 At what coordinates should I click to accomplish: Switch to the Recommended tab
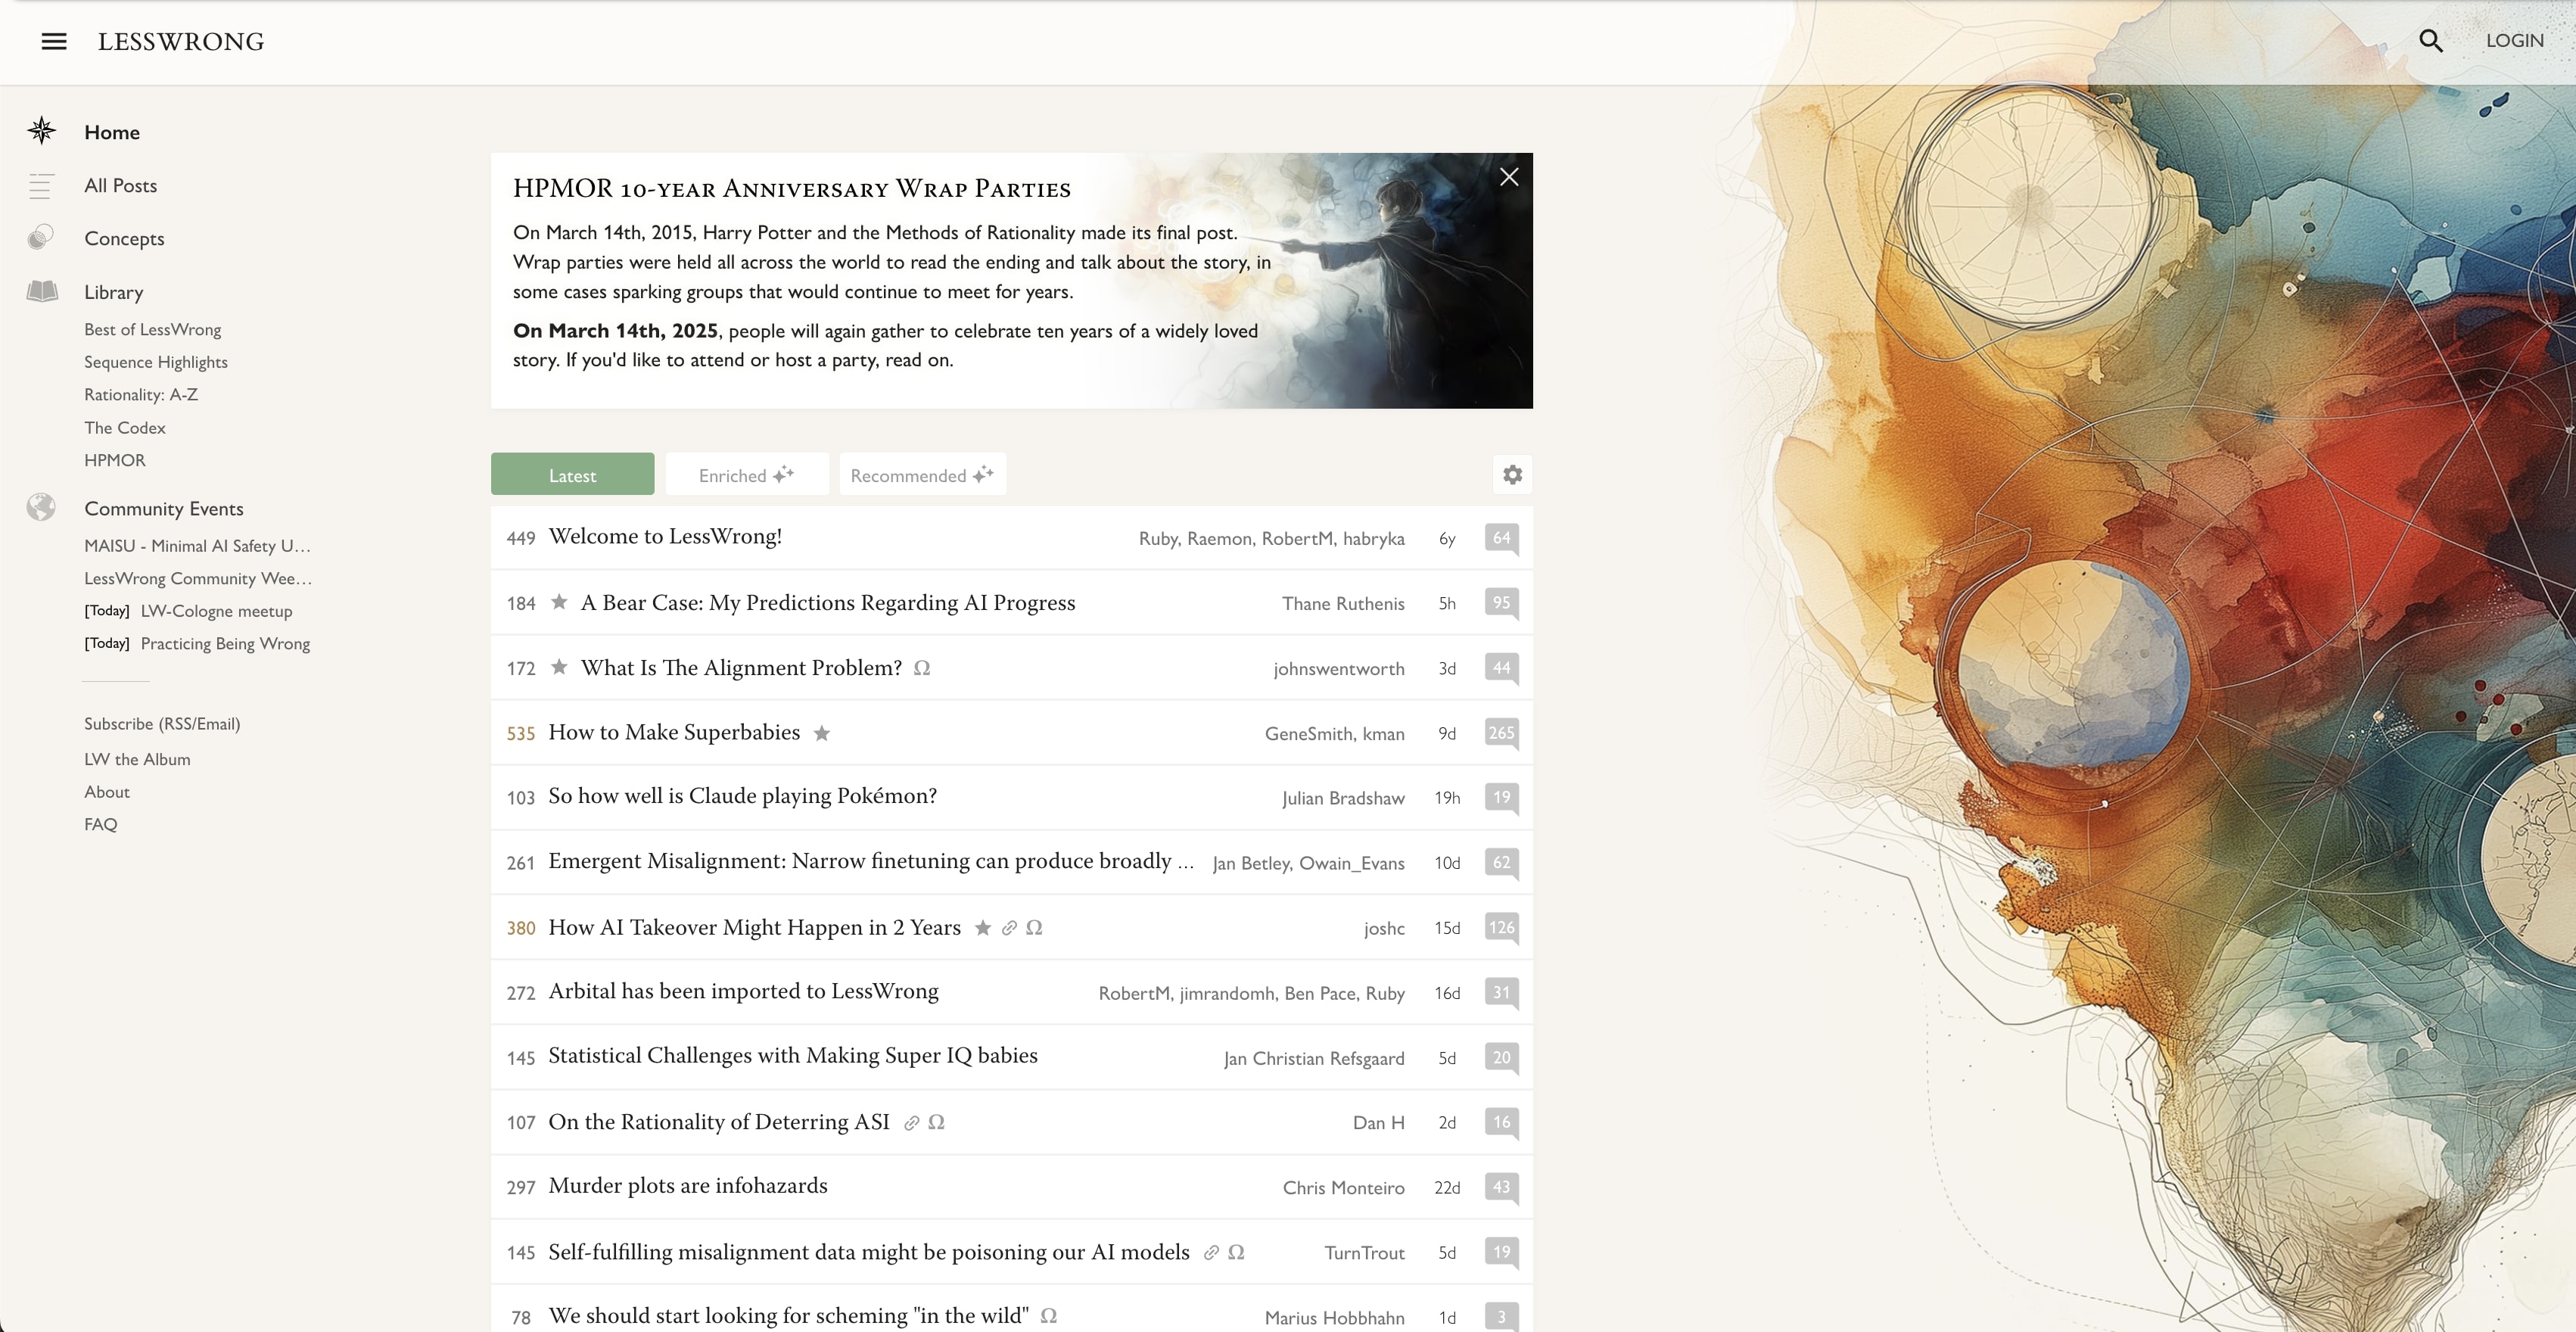[x=921, y=475]
